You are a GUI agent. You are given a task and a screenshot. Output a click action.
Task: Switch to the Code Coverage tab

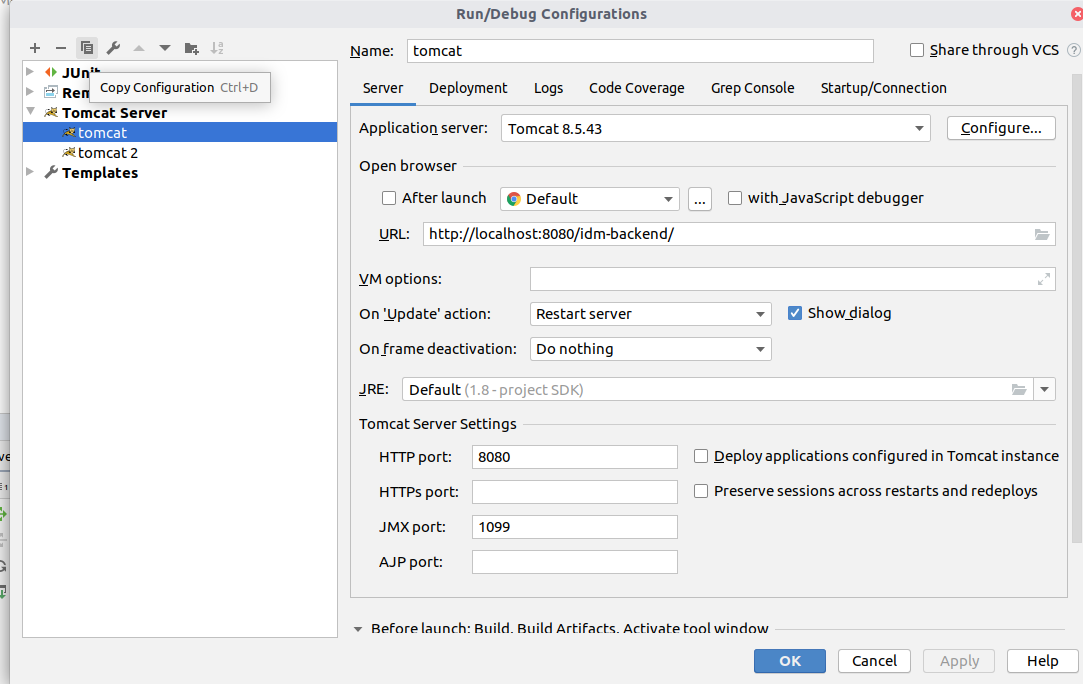tap(637, 88)
